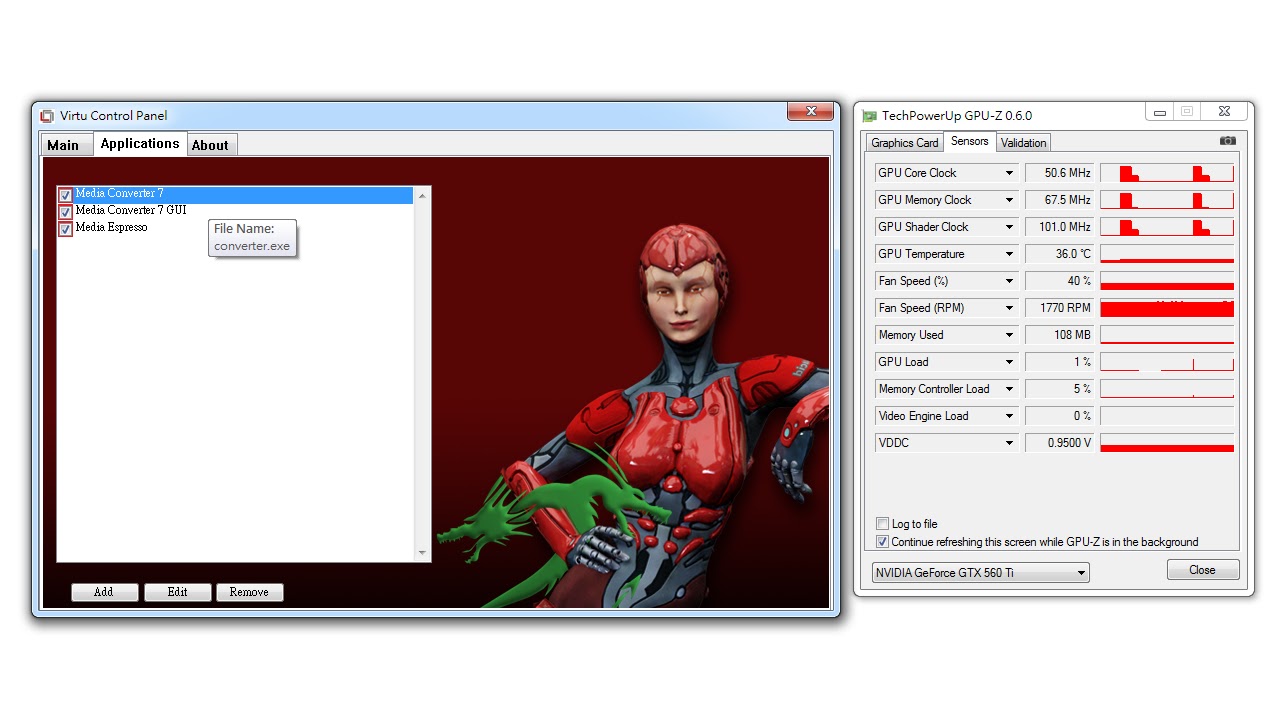Toggle the Media Converter 7 checkbox
The height and width of the screenshot is (720, 1280).
coord(66,195)
